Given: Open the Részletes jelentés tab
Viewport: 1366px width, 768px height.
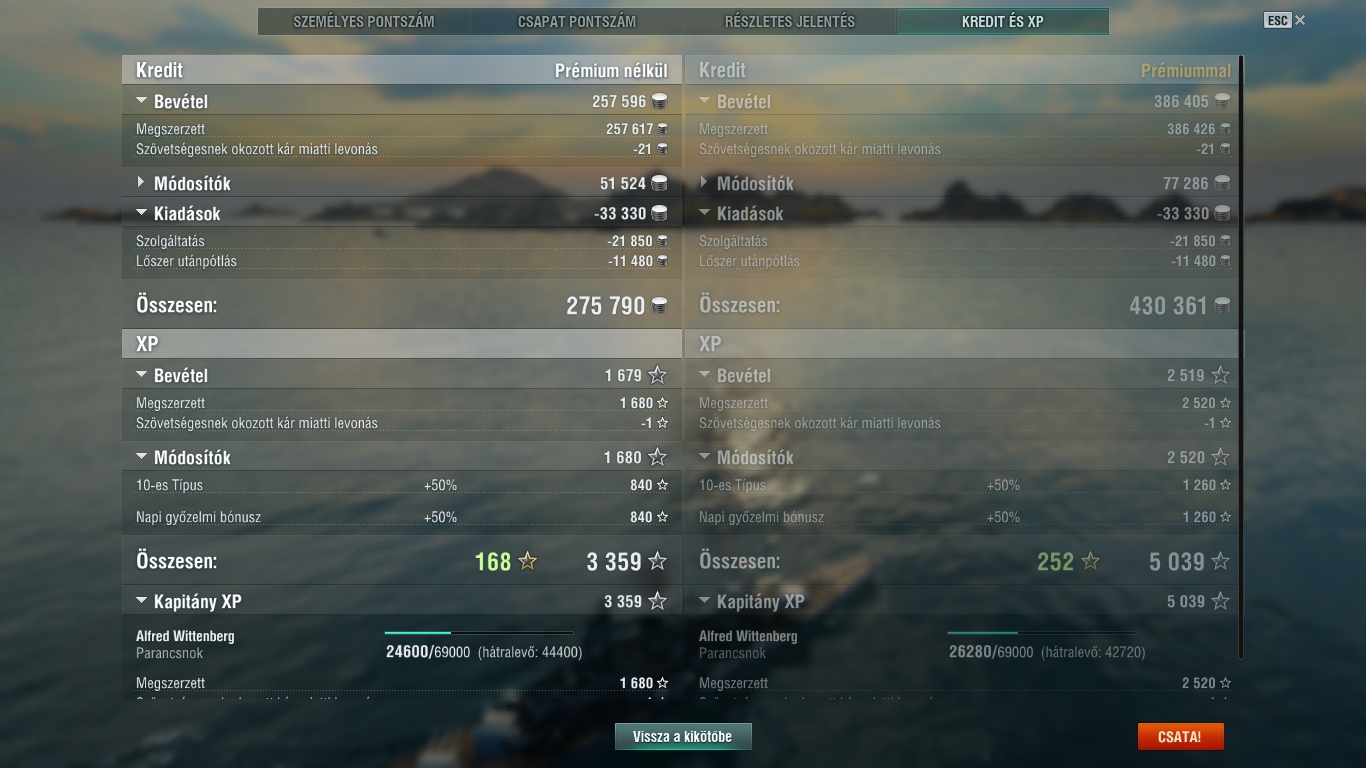Looking at the screenshot, I should point(790,21).
